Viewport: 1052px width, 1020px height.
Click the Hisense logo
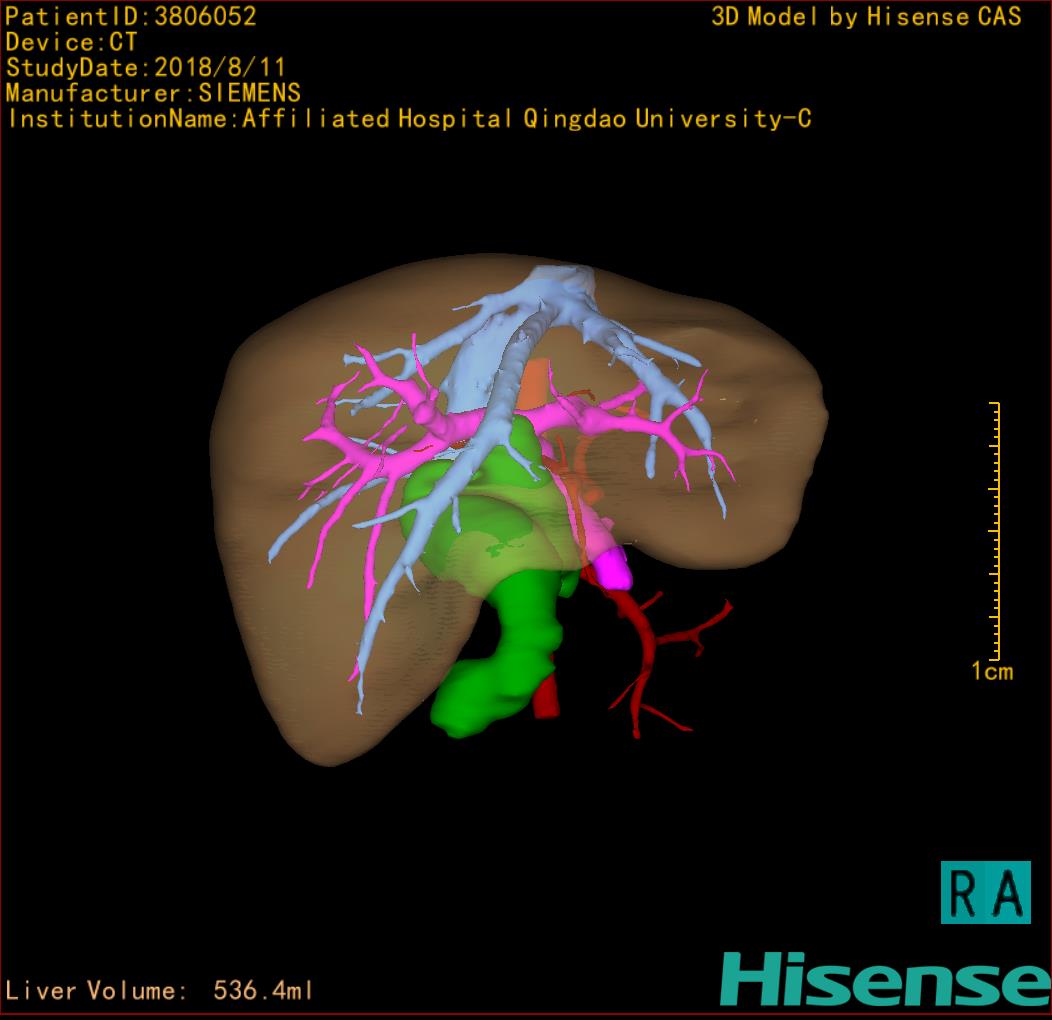pos(886,979)
